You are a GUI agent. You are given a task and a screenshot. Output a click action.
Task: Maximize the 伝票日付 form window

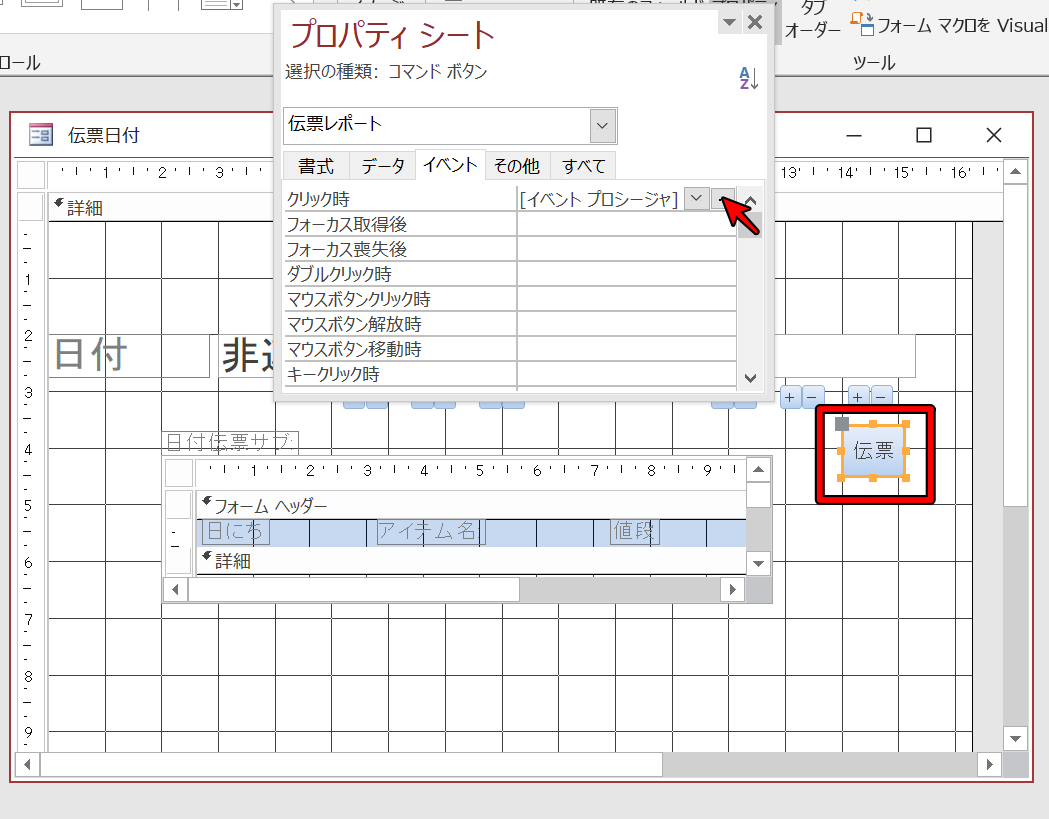pyautogui.click(x=924, y=135)
